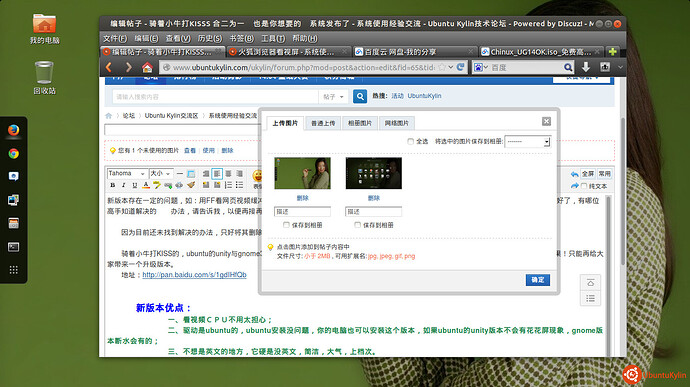The width and height of the screenshot is (690, 387).
Task: Close the upload image dialog
Action: pyautogui.click(x=546, y=122)
